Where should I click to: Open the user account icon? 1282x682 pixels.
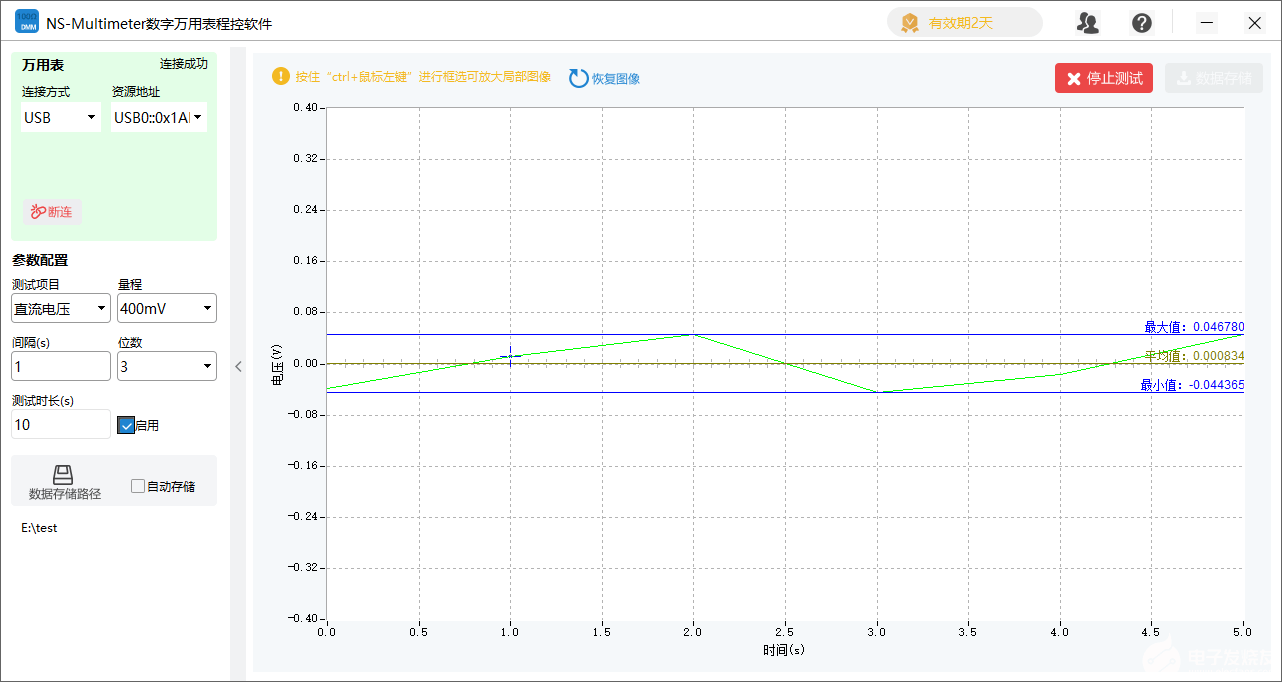pos(1088,23)
